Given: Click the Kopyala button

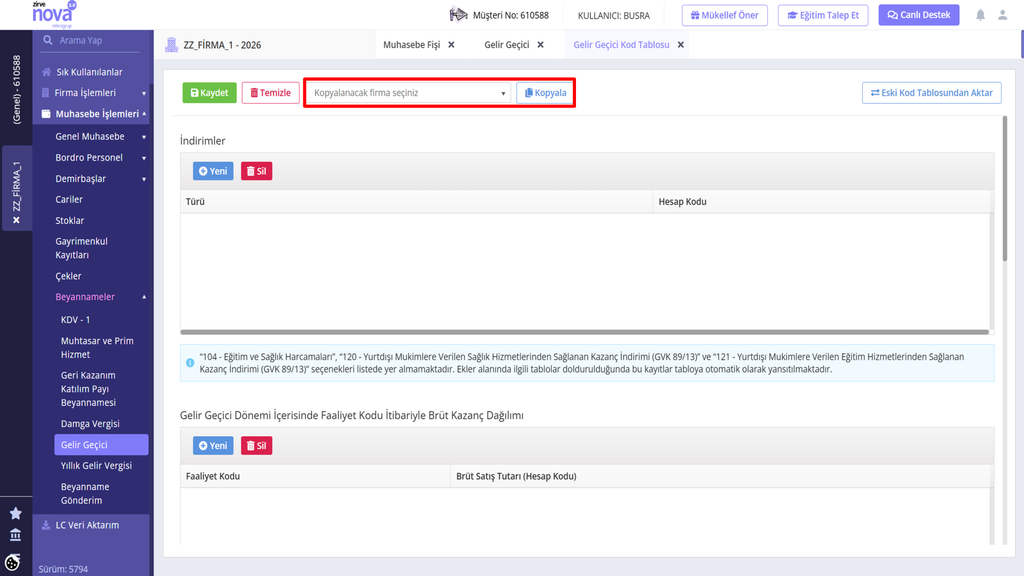Looking at the screenshot, I should pyautogui.click(x=545, y=93).
